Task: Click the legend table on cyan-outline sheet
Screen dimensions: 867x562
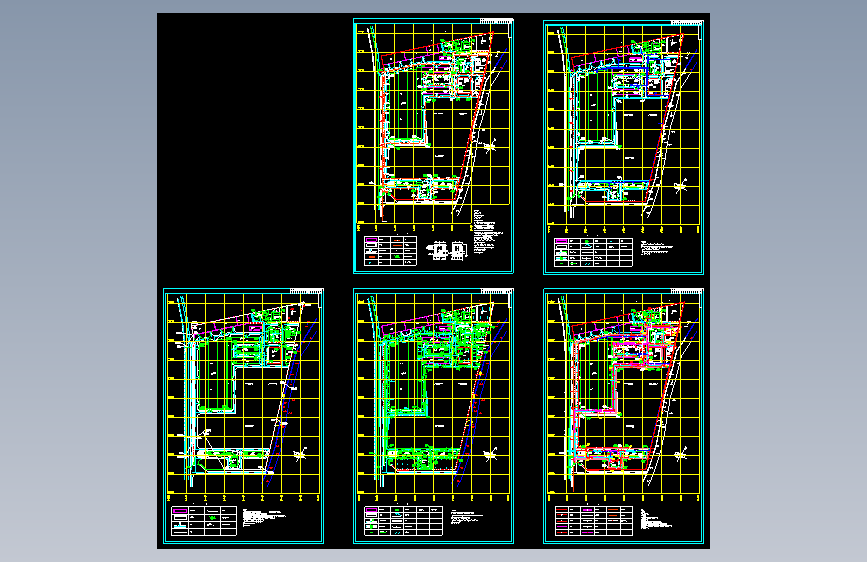Action: 204,521
